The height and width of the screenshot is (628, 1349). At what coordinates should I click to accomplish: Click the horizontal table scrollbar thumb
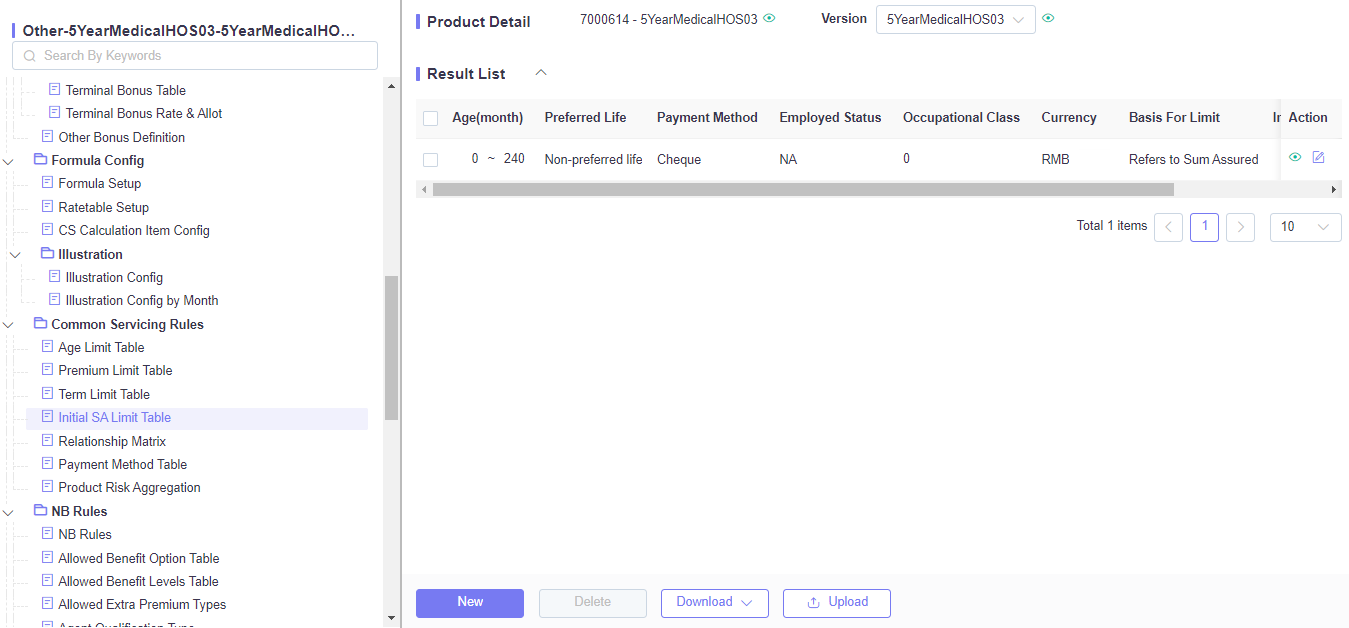[803, 189]
